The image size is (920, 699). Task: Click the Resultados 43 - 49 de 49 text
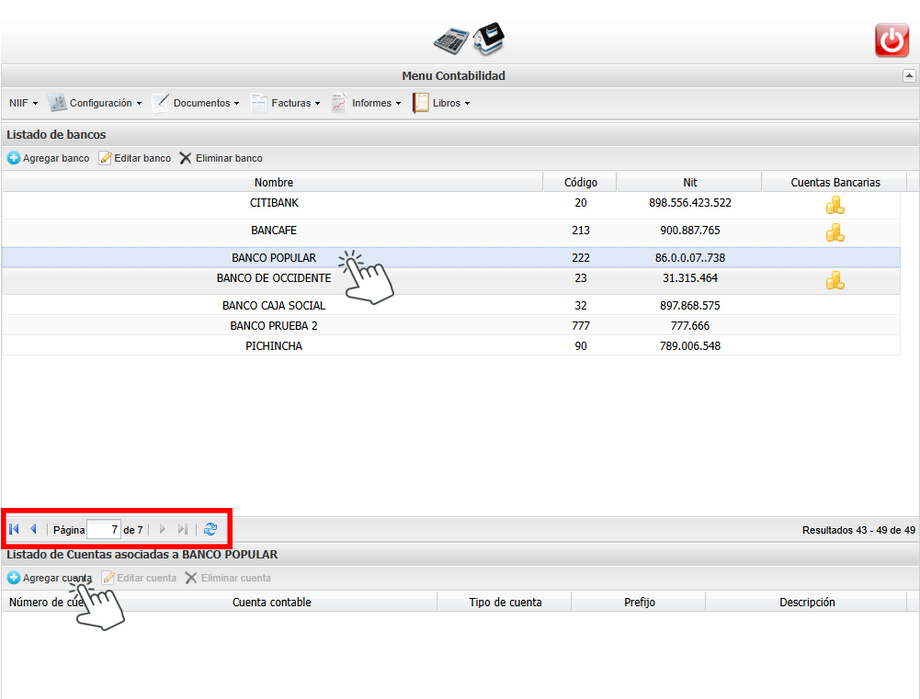tap(858, 530)
